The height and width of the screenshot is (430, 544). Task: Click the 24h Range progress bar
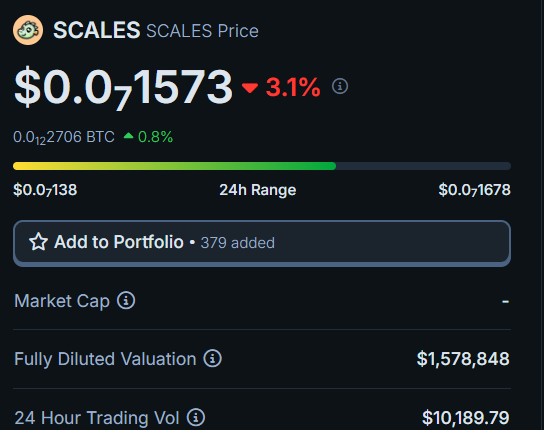click(x=262, y=166)
